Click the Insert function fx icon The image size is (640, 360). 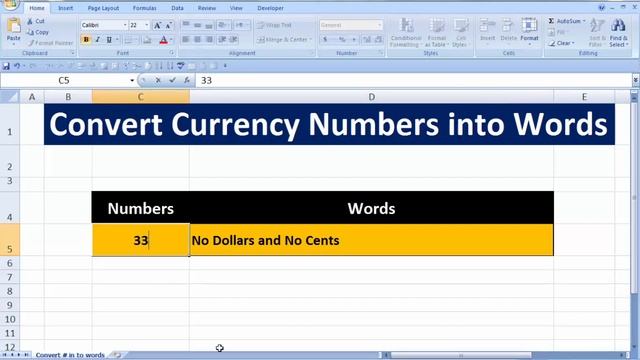coord(187,80)
